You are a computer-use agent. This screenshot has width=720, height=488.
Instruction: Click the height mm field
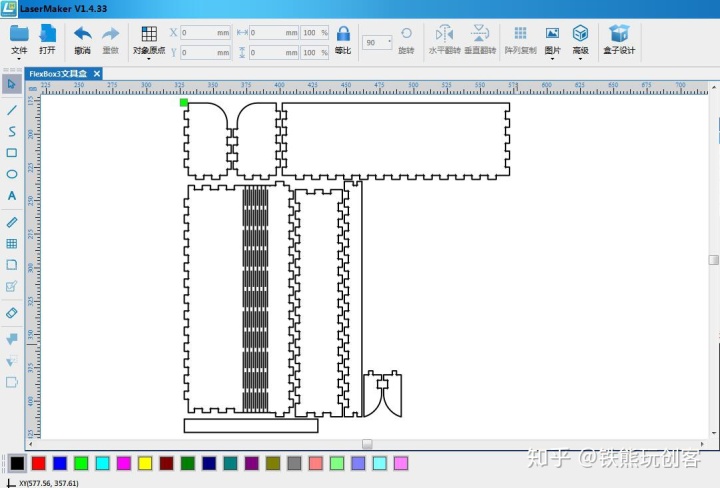274,52
